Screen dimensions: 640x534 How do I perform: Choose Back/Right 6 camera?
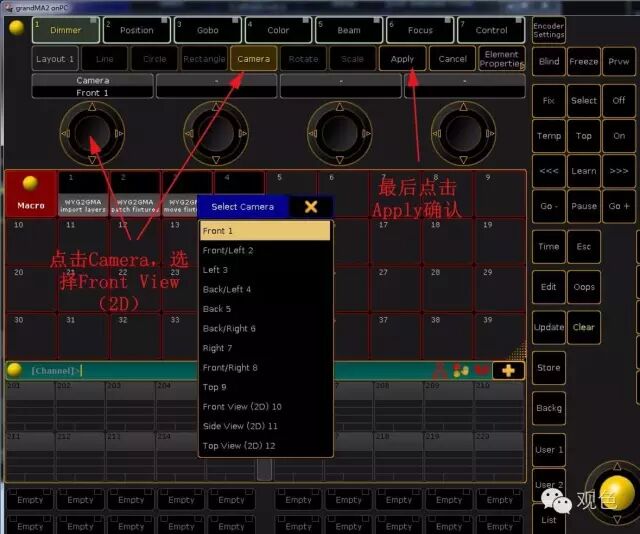click(265, 329)
